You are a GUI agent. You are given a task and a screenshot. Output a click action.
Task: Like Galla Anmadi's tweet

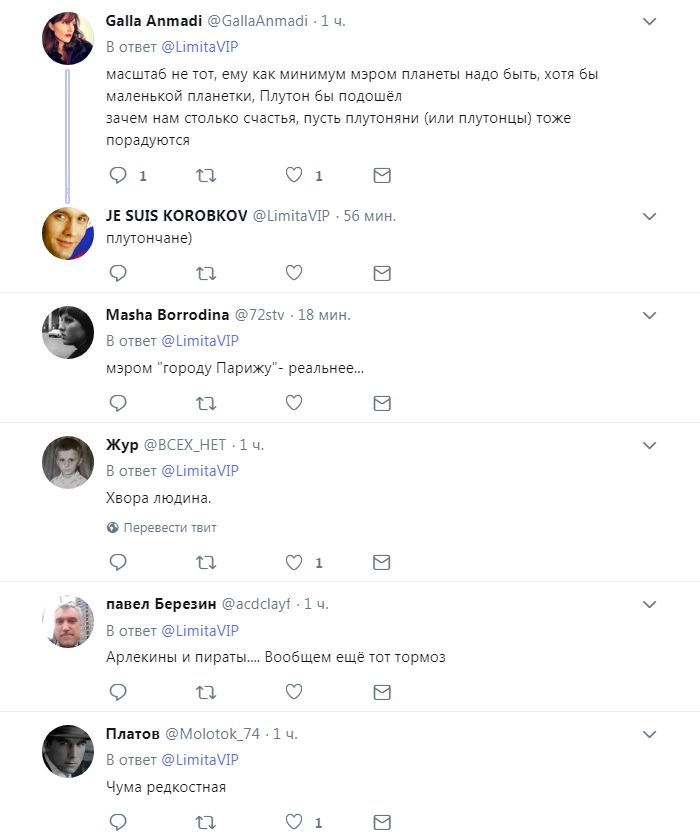[294, 175]
